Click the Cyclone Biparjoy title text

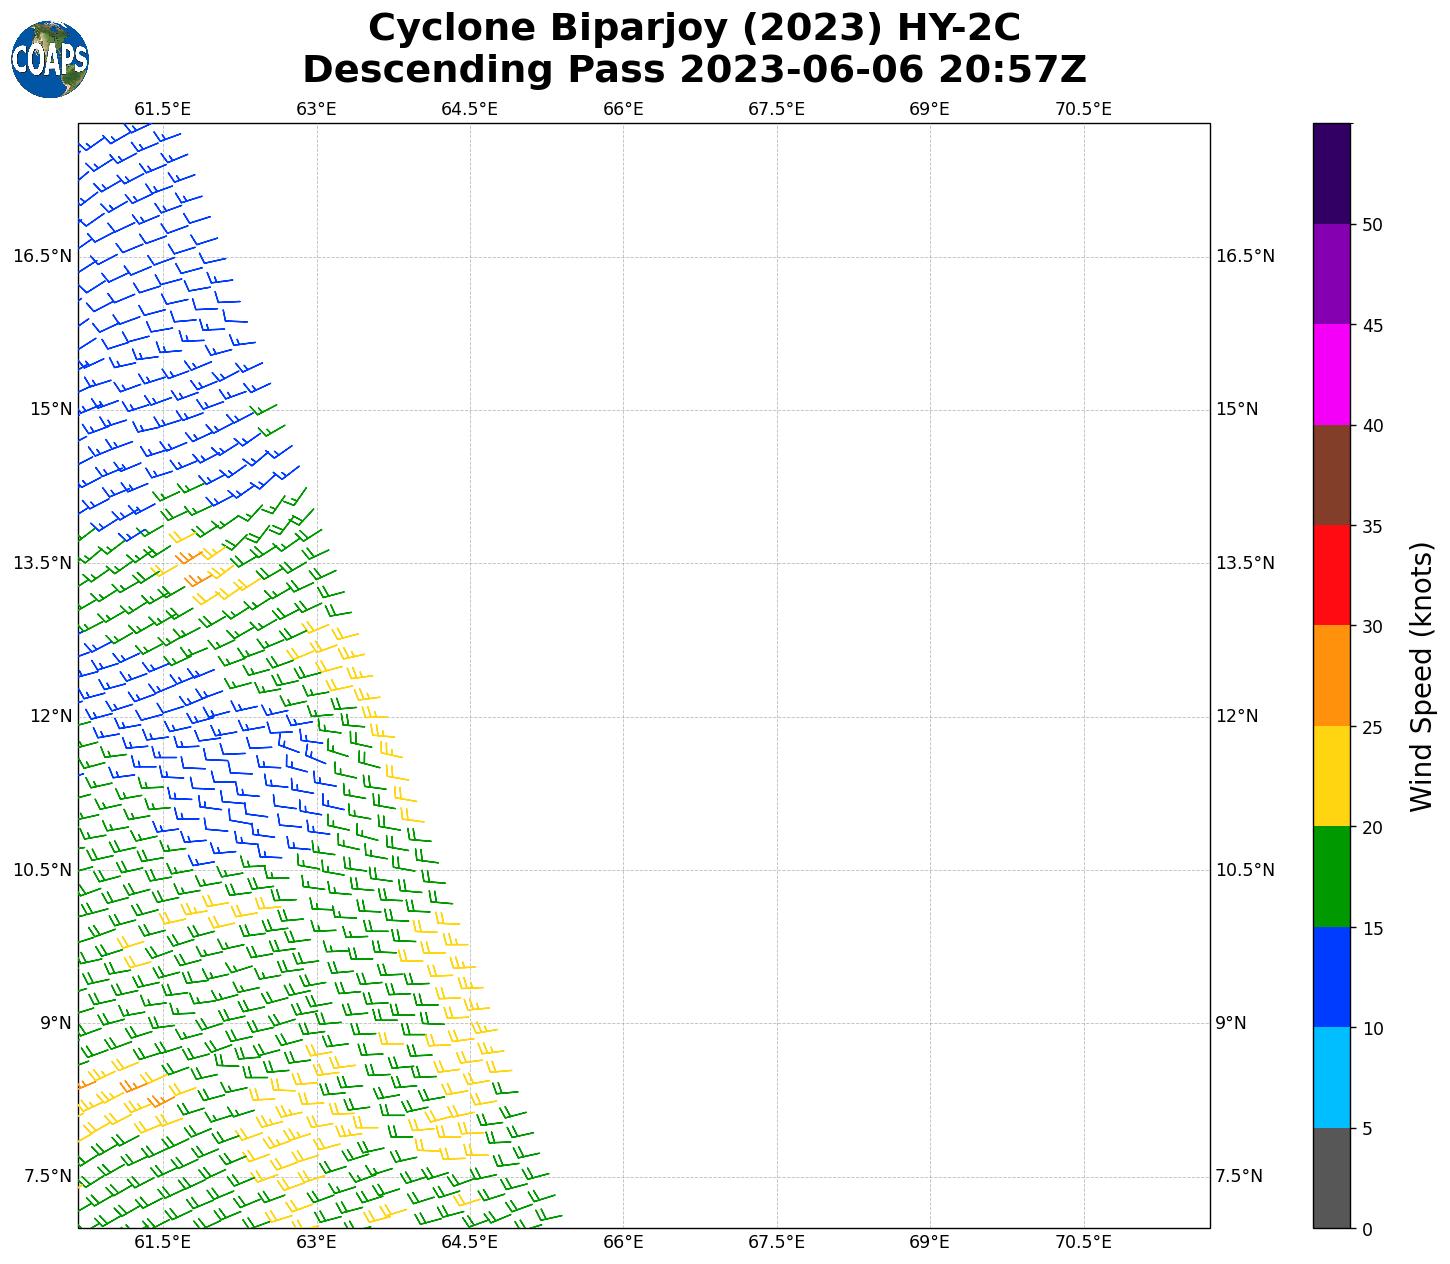(694, 28)
